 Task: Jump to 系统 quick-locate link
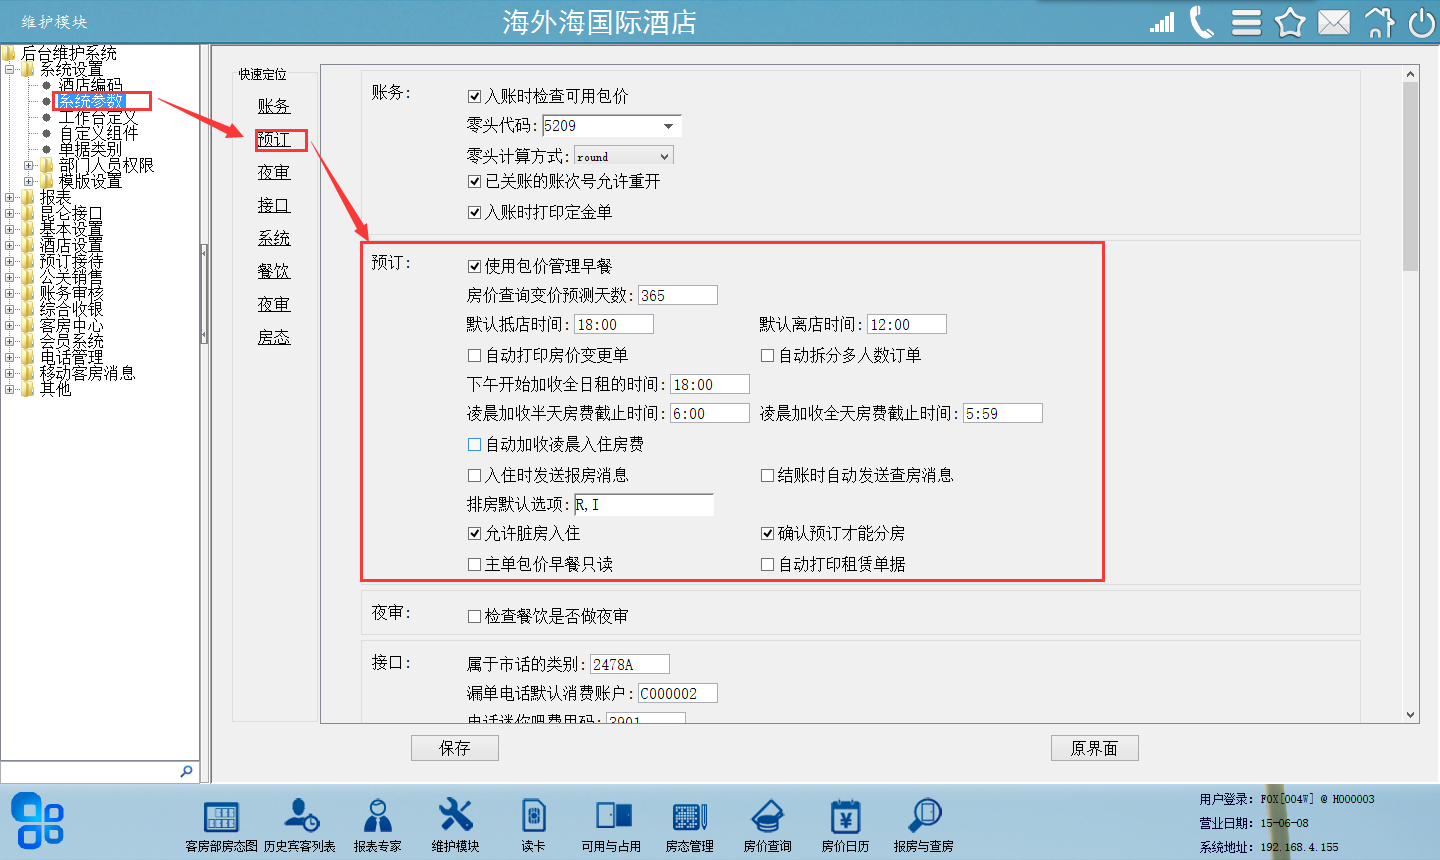273,239
